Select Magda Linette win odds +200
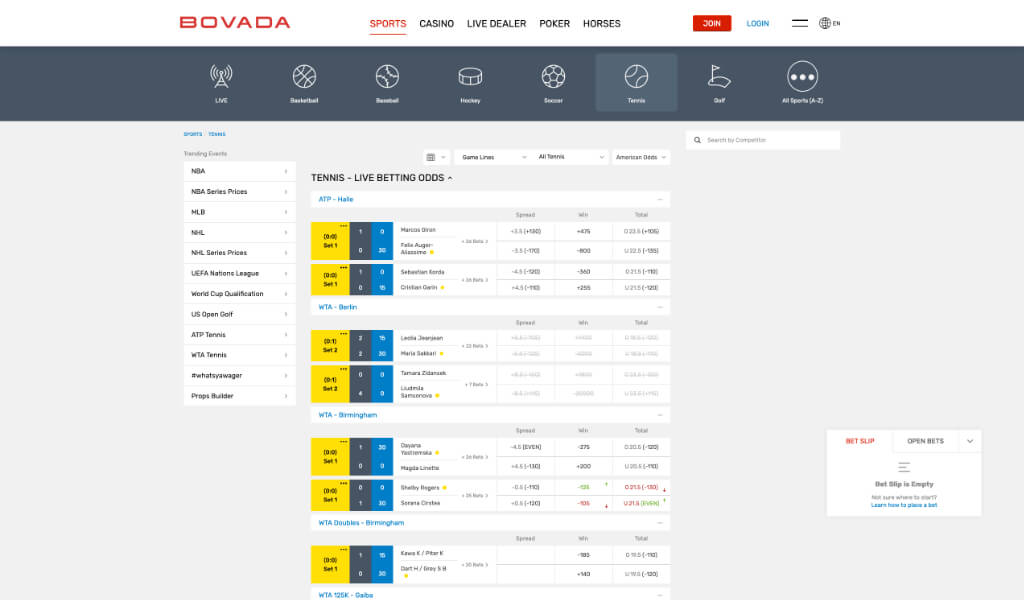1024x600 pixels. 583,466
